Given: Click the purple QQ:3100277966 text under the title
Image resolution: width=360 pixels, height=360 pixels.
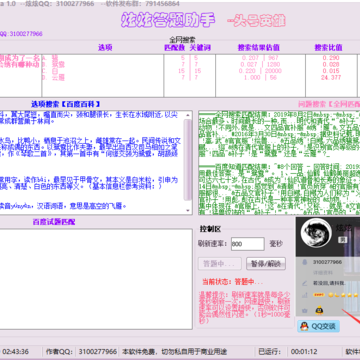Looking at the screenshot, I should pos(21,34).
